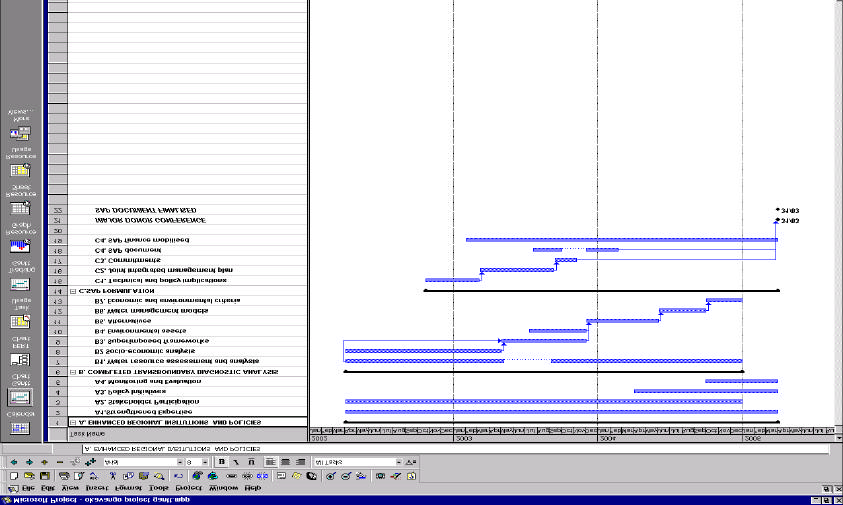Screen dimensions: 843x505
Task: Toggle Italic formatting button
Action: [235, 462]
